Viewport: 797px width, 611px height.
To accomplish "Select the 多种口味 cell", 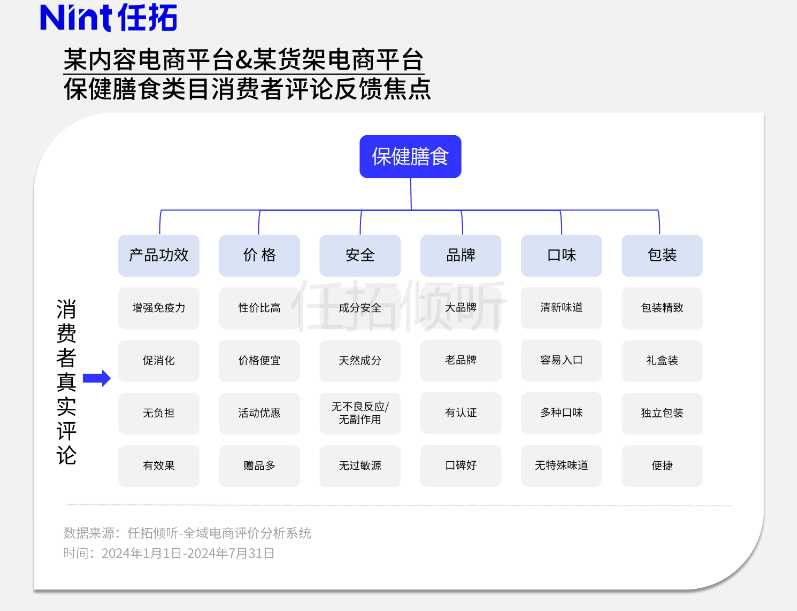I will tap(561, 413).
